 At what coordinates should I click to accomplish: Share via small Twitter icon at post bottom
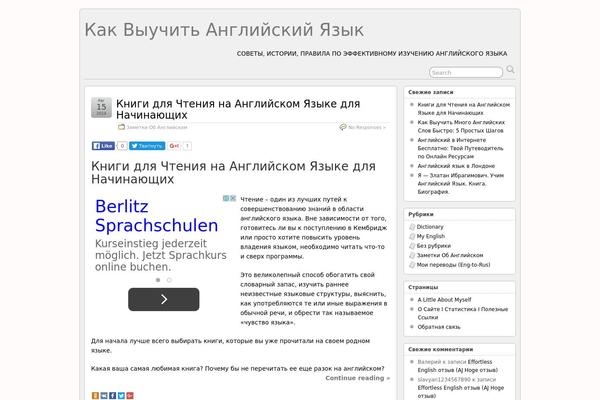point(121,395)
